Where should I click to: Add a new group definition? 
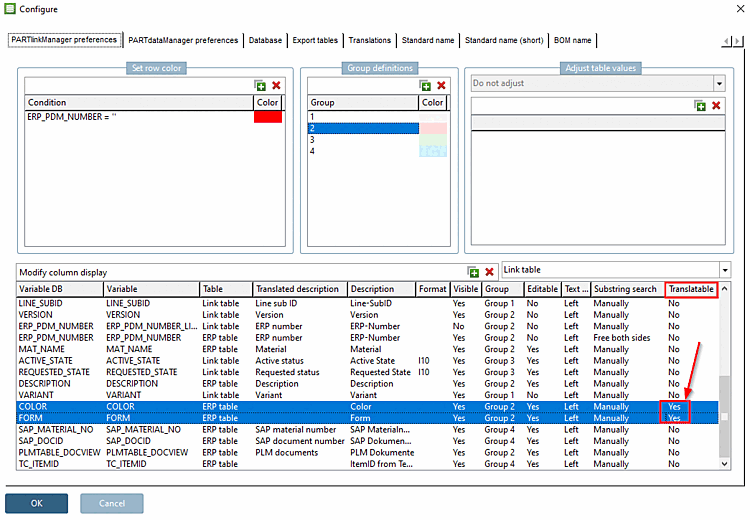pyautogui.click(x=425, y=86)
